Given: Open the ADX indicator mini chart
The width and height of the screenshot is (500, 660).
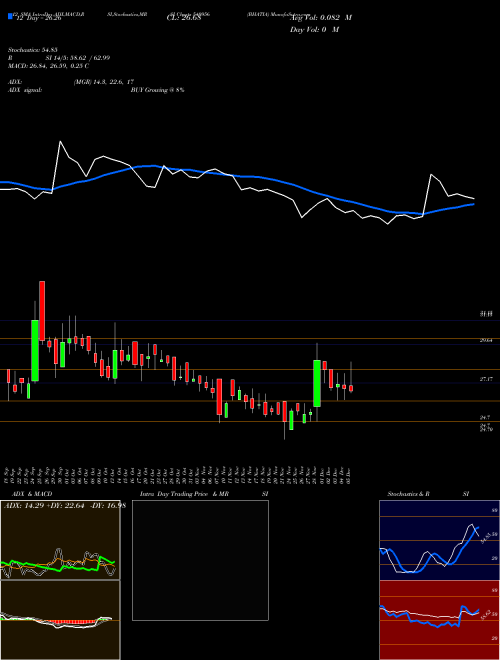Looking at the screenshot, I should click(60, 540).
